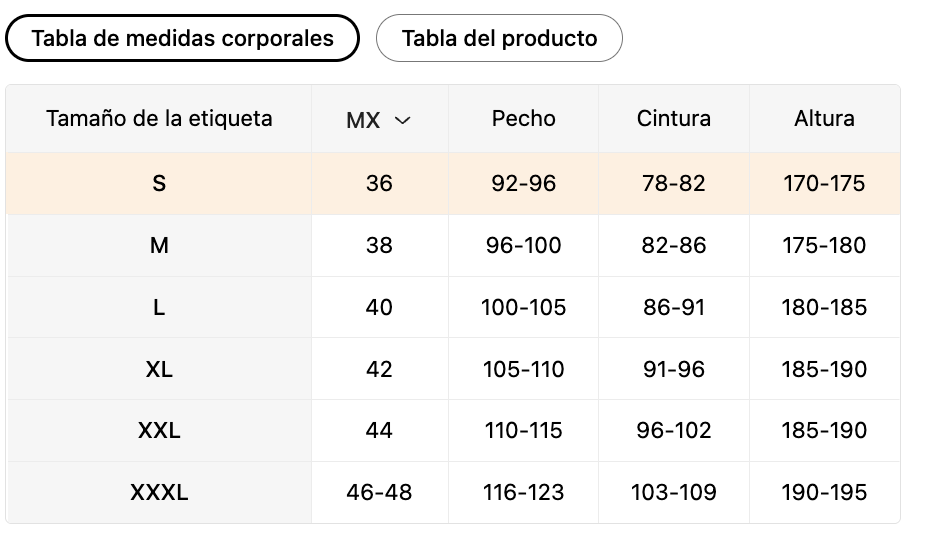
Task: Switch to Tabla de medidas corporales tab
Action: pyautogui.click(x=182, y=38)
